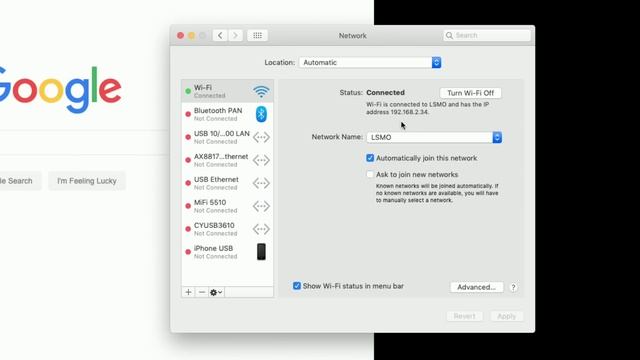Click the Apply button
The height and width of the screenshot is (360, 640).
507,316
